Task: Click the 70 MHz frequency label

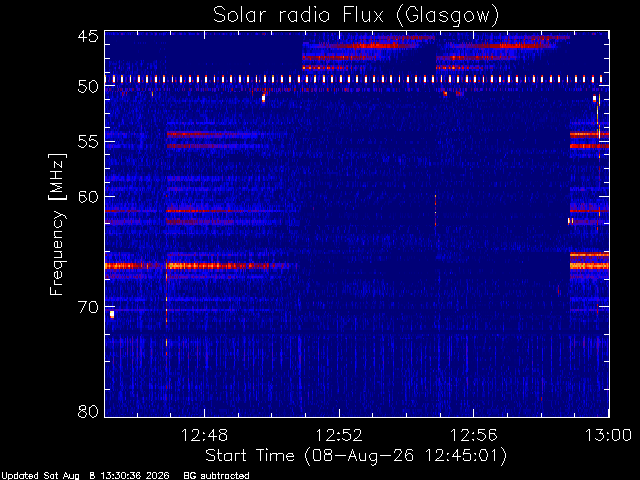Action: point(88,307)
